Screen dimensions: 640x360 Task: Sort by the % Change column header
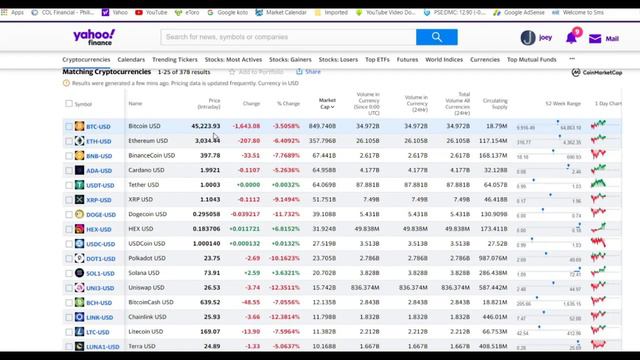point(289,104)
